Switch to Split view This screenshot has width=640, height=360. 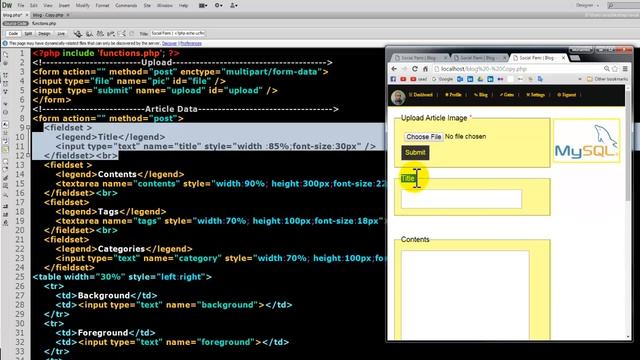pos(28,33)
